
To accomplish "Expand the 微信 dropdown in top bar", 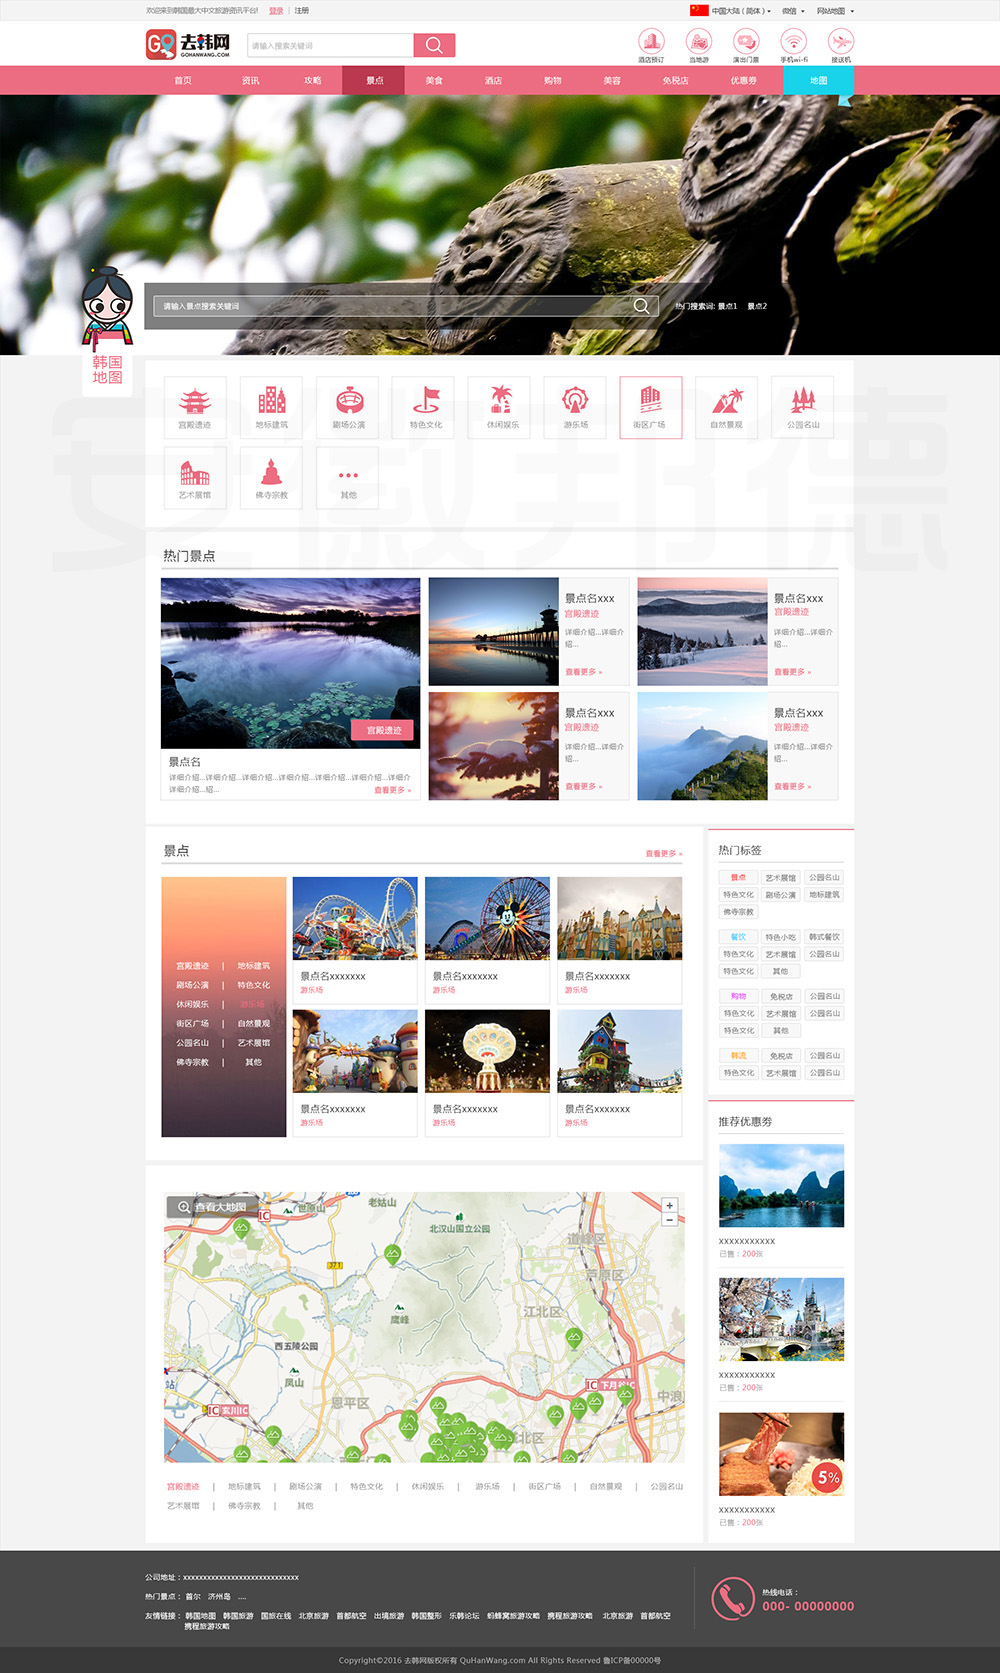I will (x=792, y=11).
